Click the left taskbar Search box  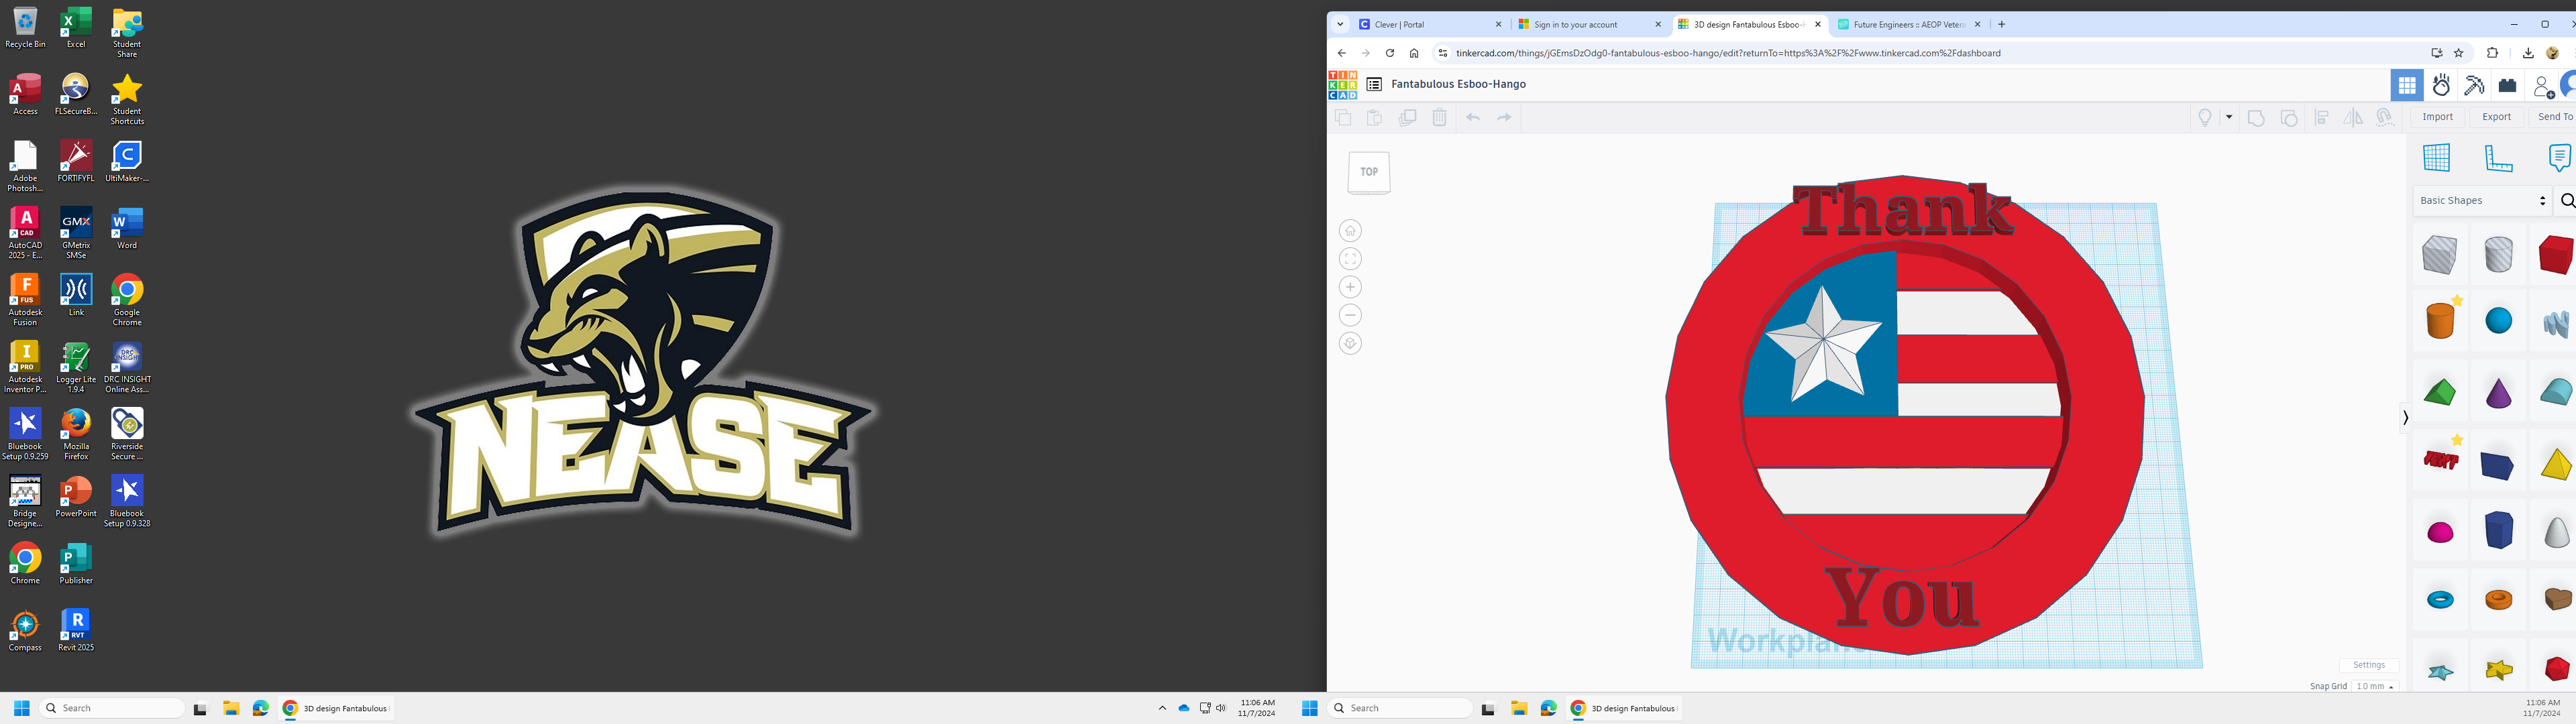point(112,708)
